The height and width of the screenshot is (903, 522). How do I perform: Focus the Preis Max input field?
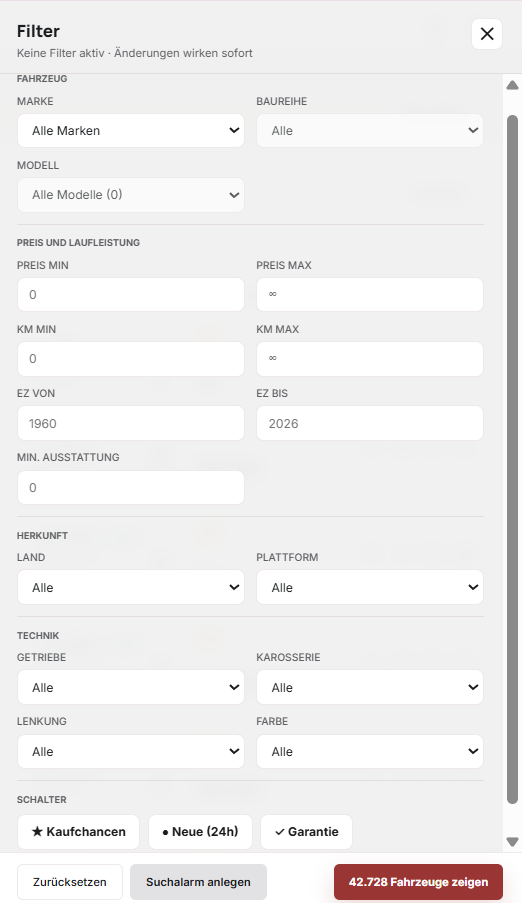tap(370, 295)
